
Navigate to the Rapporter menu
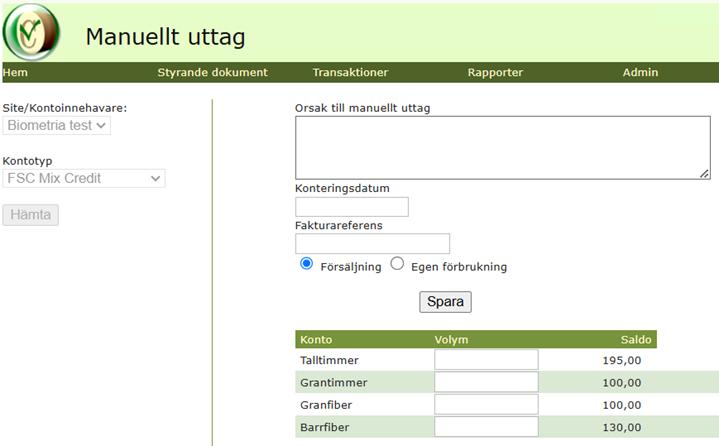(495, 72)
